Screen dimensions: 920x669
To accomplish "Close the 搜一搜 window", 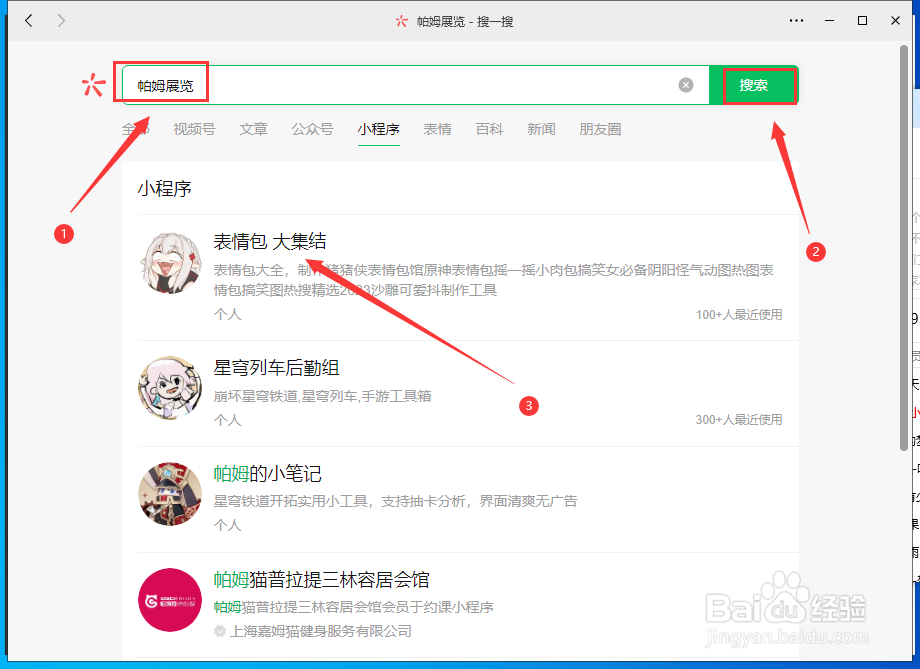I will click(895, 21).
